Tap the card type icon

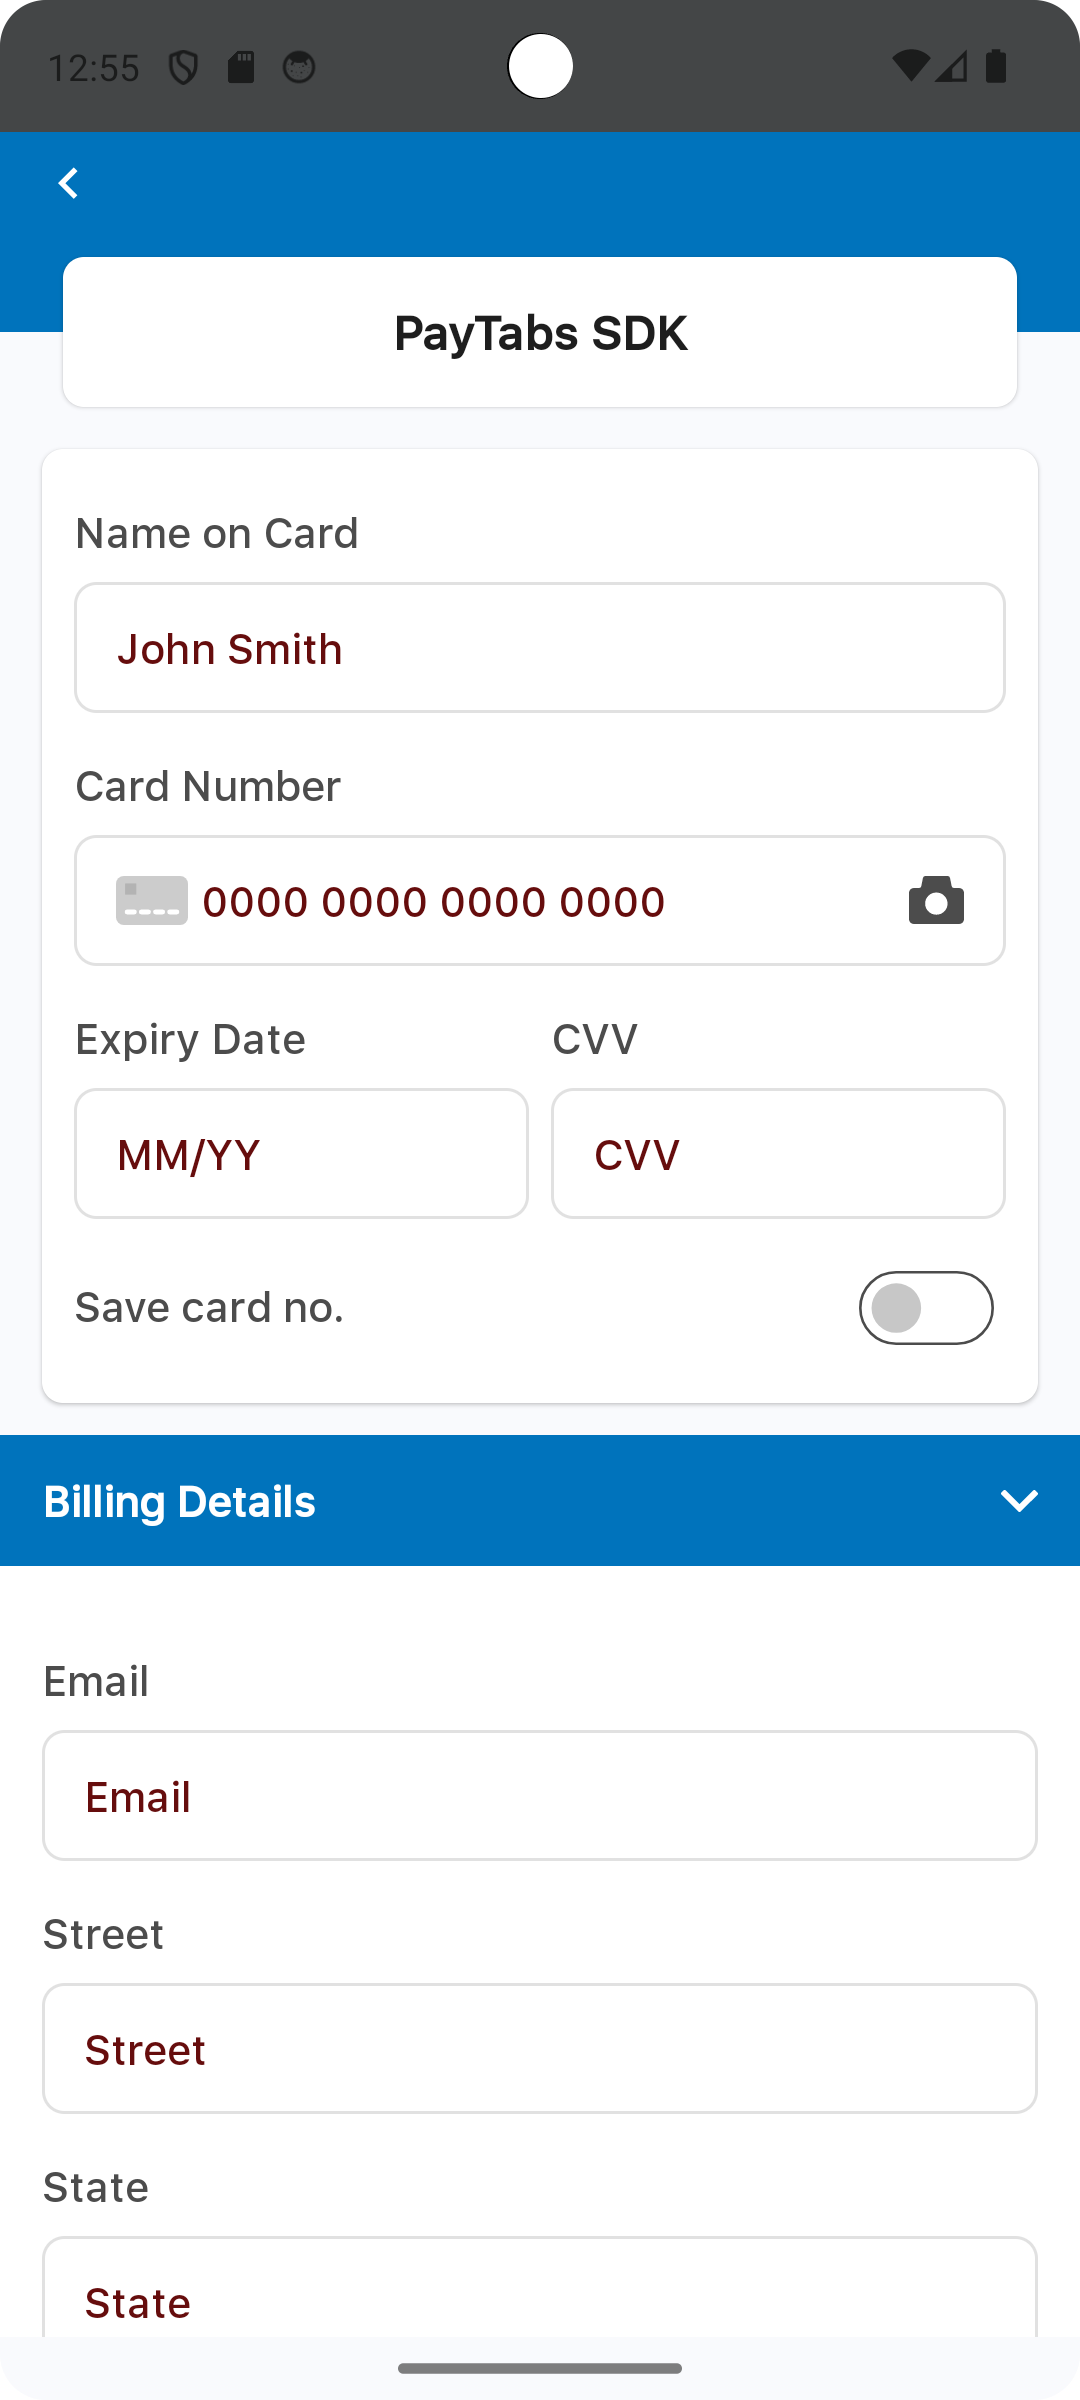(152, 901)
